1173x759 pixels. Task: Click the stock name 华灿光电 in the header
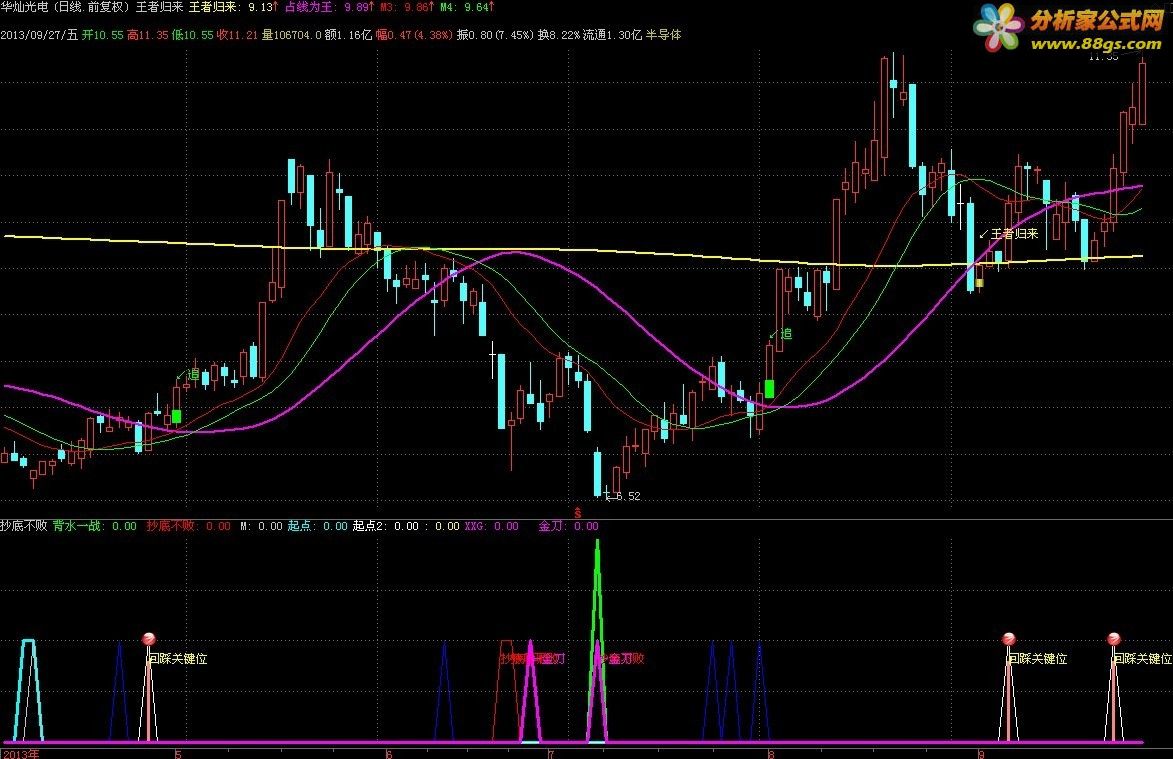click(x=25, y=7)
